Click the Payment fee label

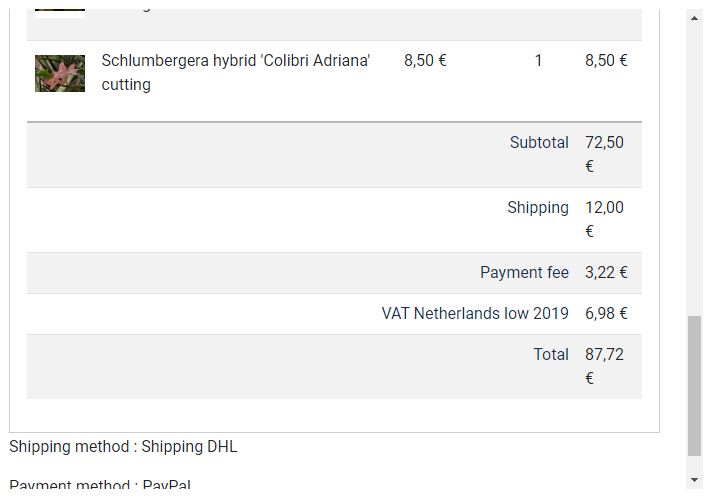(x=524, y=273)
